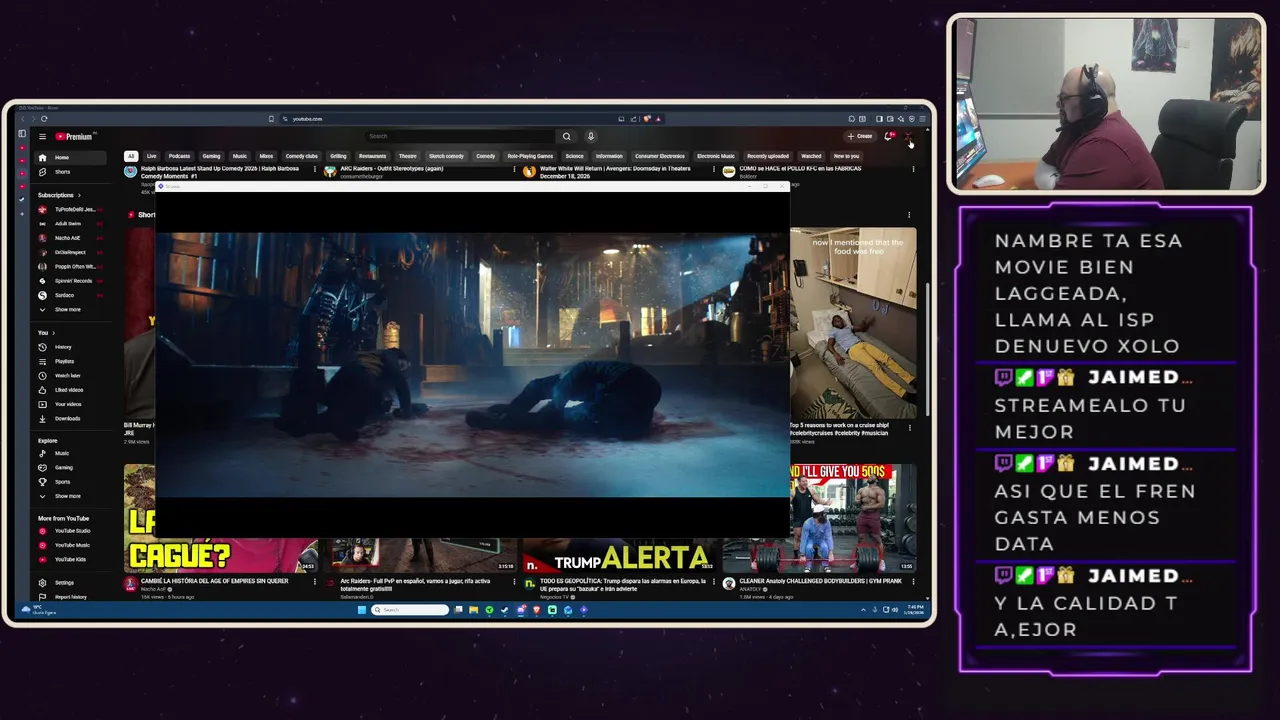The image size is (1280, 720).
Task: Open the notifications bell
Action: click(x=888, y=136)
